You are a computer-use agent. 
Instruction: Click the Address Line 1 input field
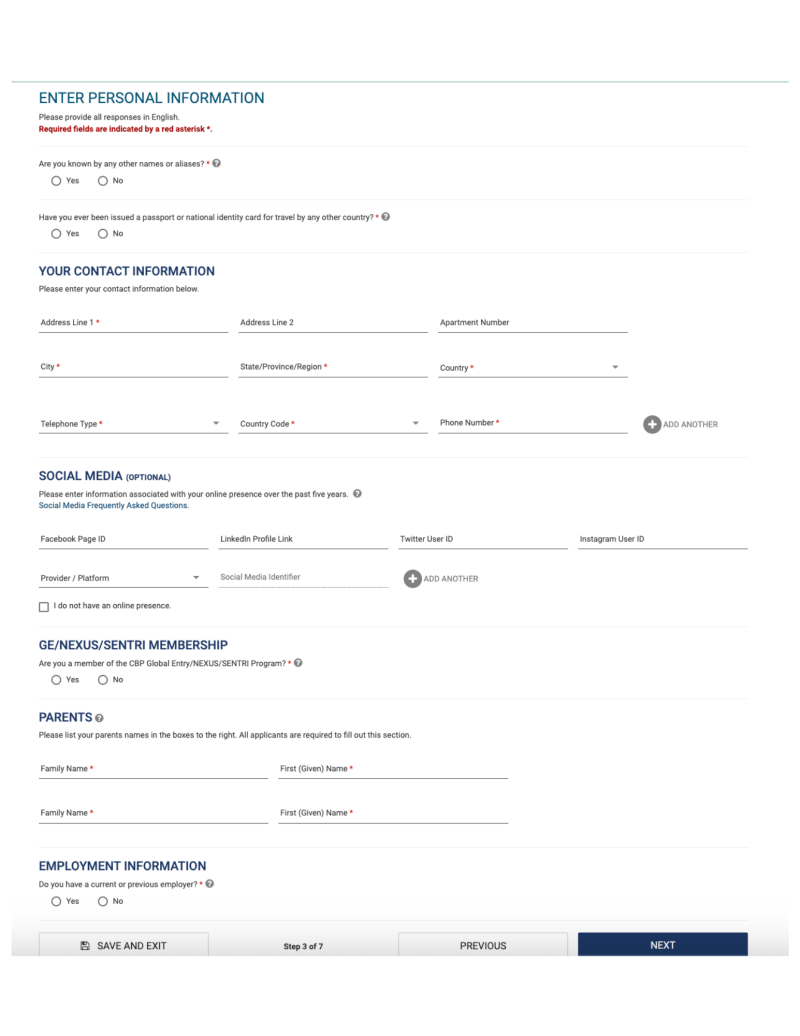[x=133, y=322]
